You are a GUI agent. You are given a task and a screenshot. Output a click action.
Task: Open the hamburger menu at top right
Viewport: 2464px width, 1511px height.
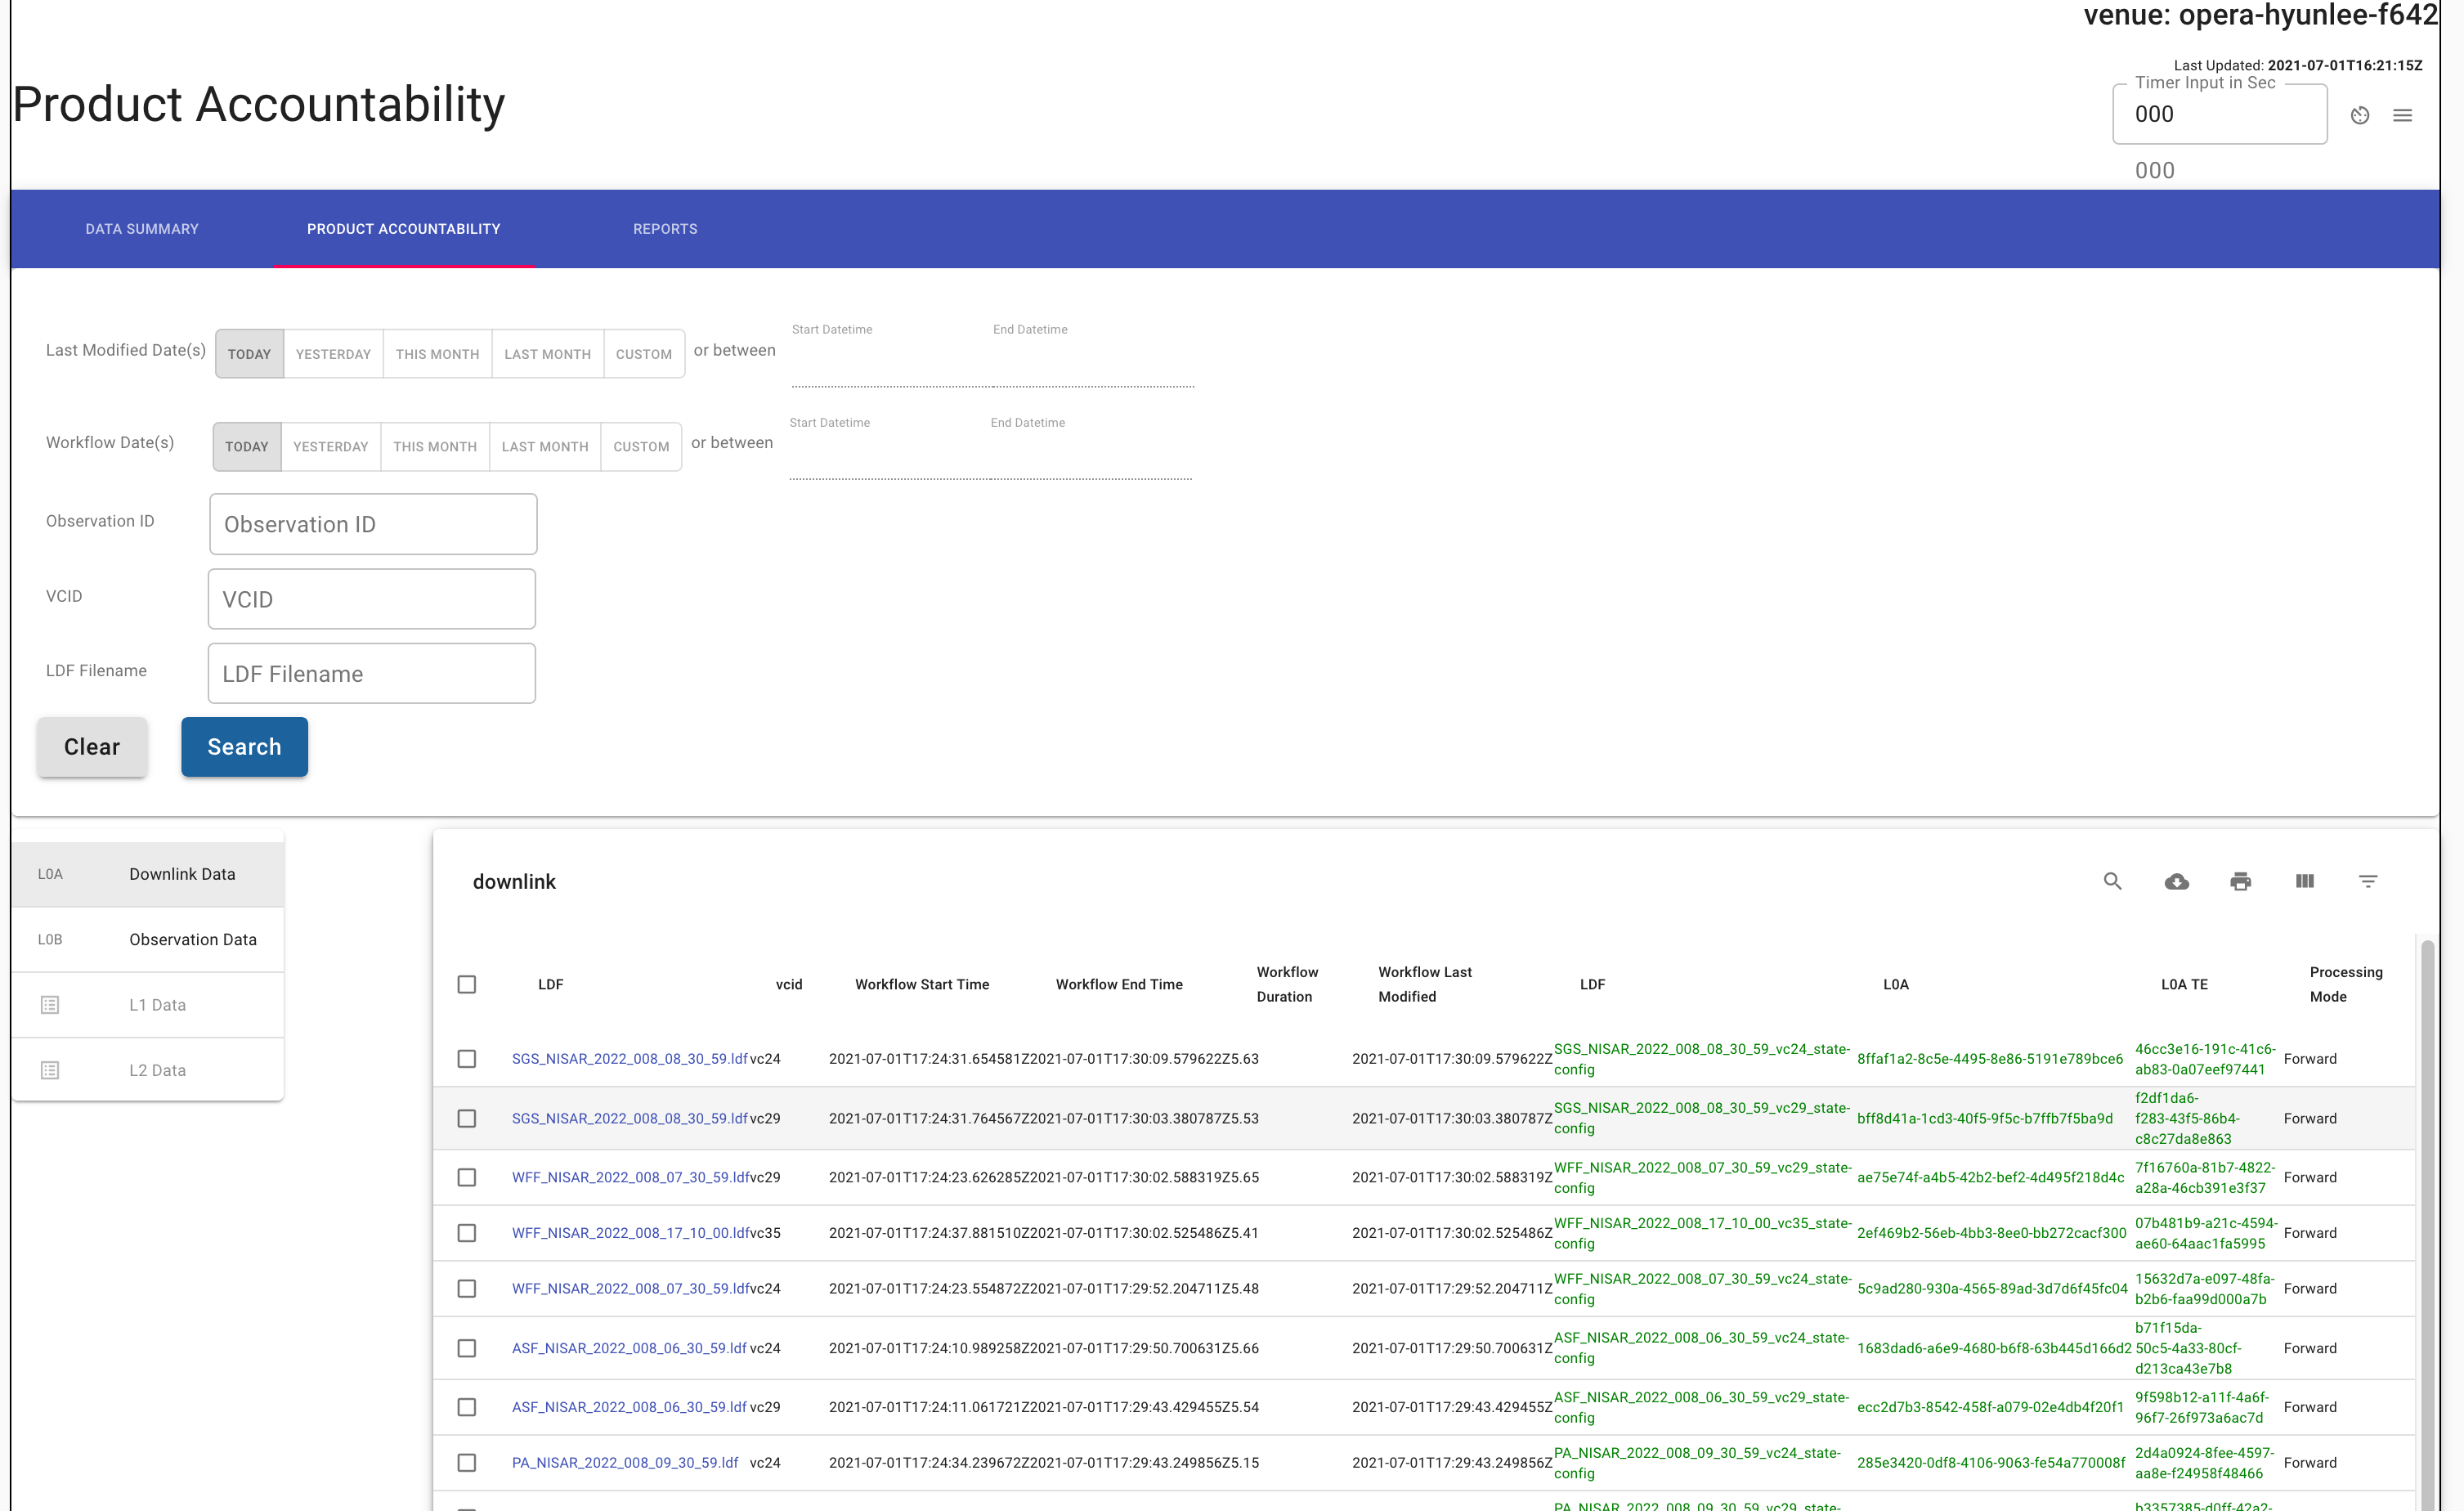click(2404, 115)
